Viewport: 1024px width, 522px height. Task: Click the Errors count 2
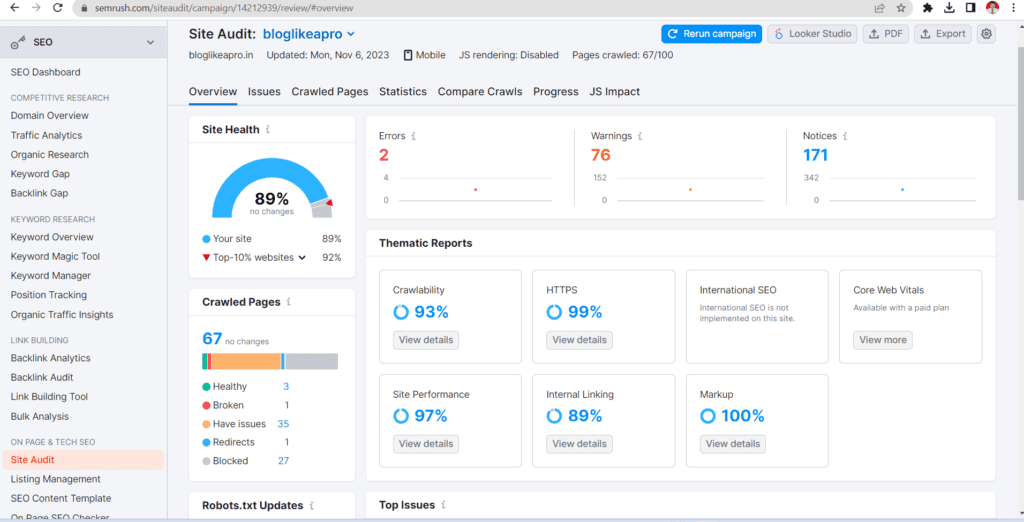click(384, 155)
